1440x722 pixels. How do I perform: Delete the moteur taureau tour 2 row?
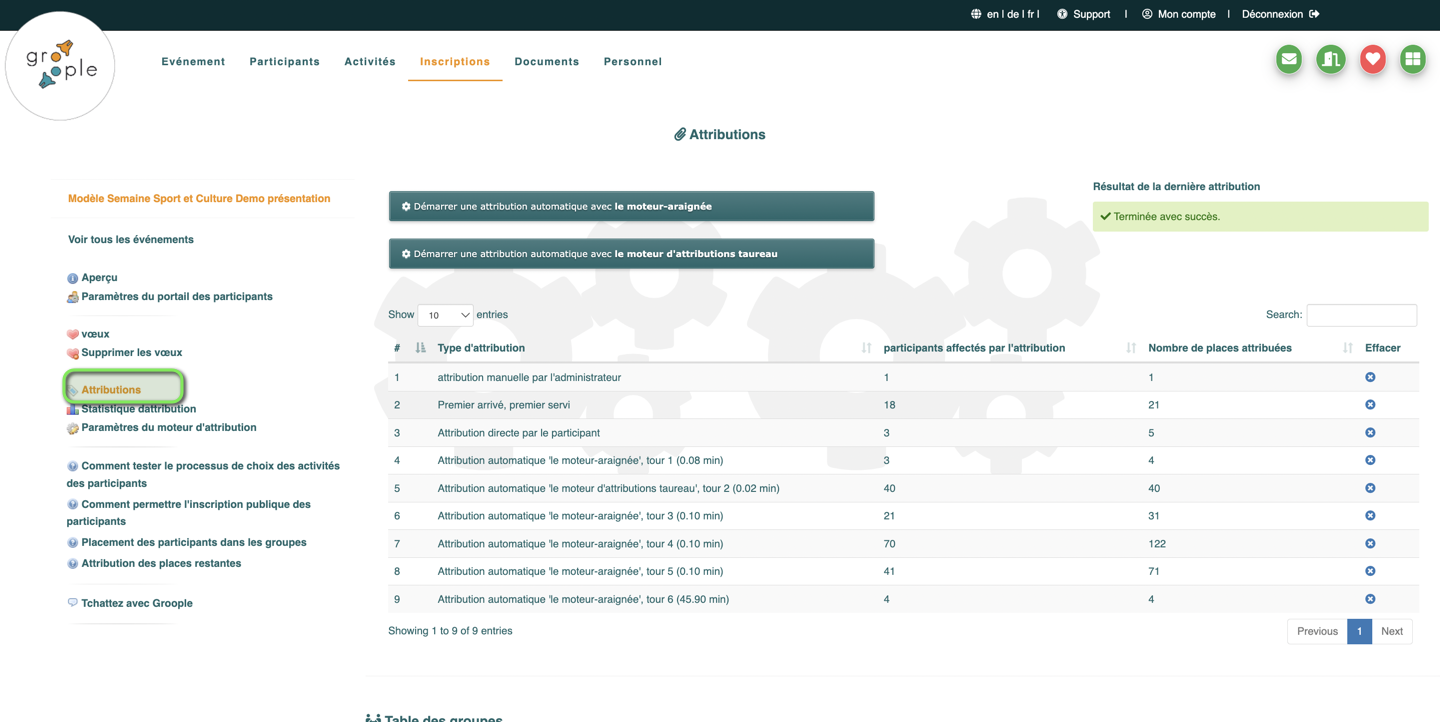[x=1370, y=488]
